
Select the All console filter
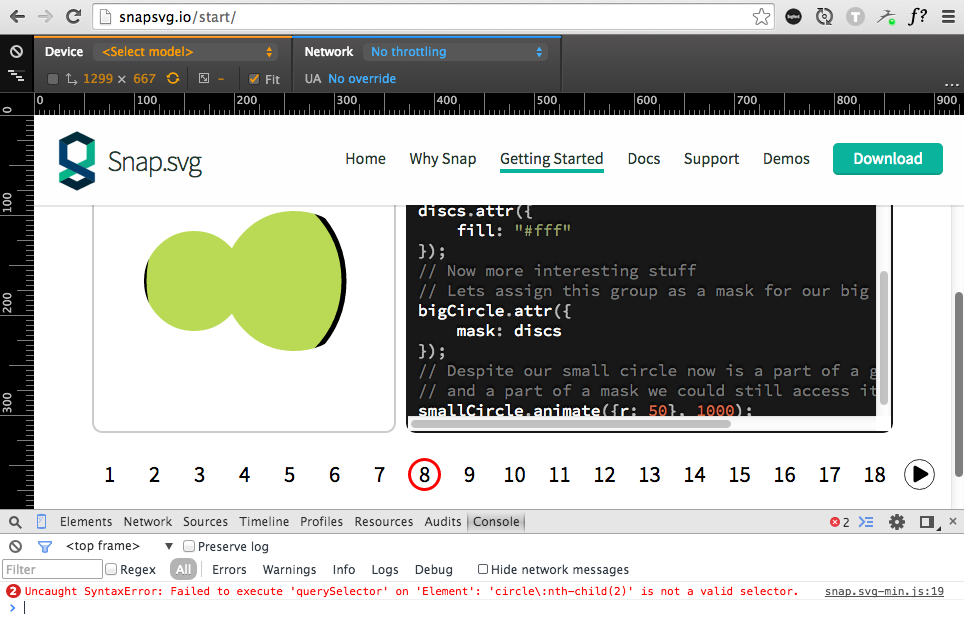[183, 569]
